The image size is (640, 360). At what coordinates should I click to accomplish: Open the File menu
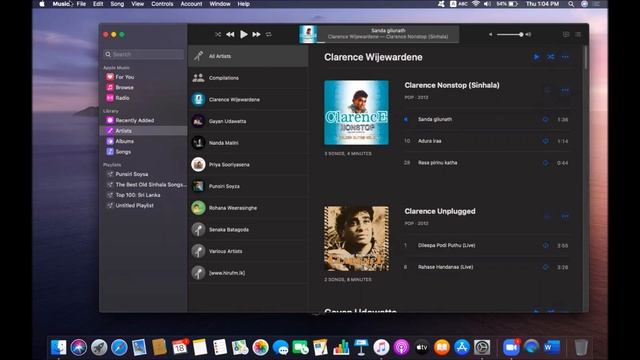81,4
